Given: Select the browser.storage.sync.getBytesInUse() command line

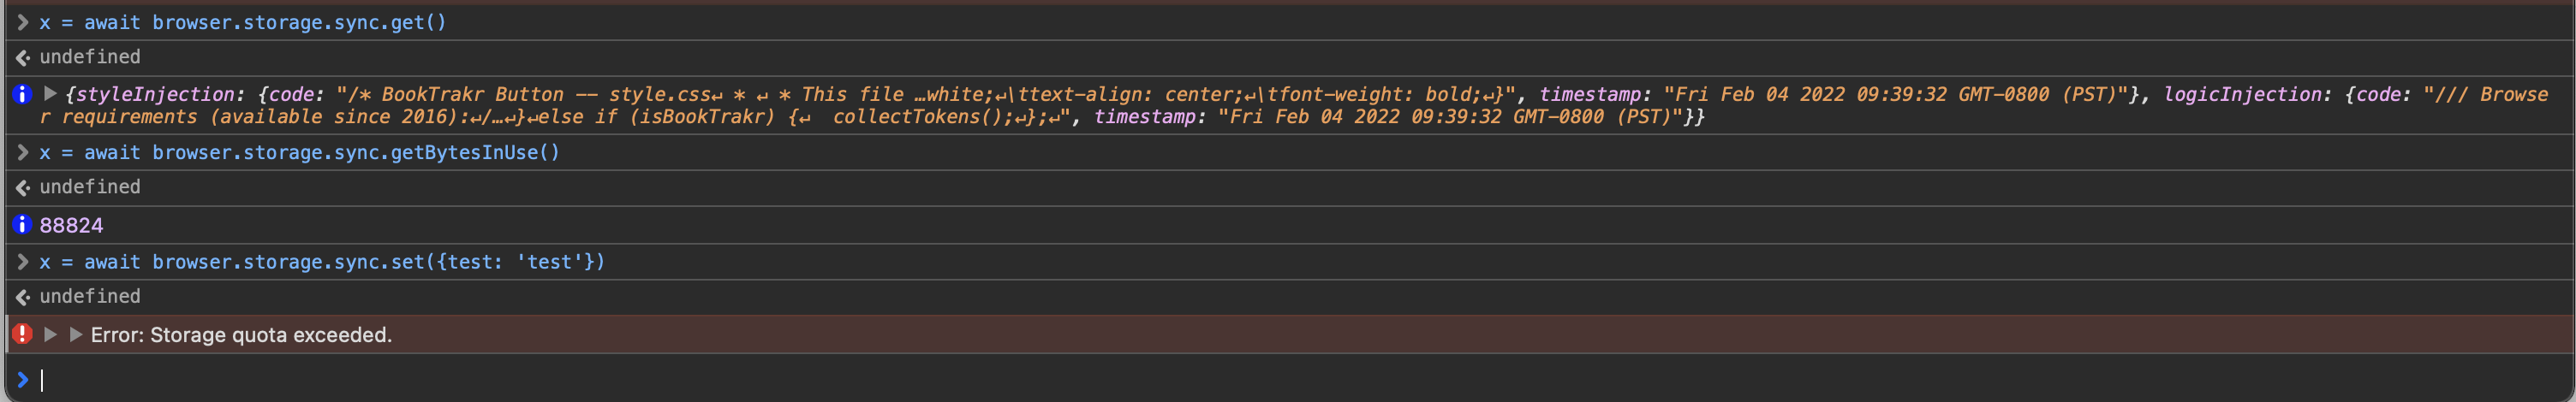Looking at the screenshot, I should click(300, 152).
